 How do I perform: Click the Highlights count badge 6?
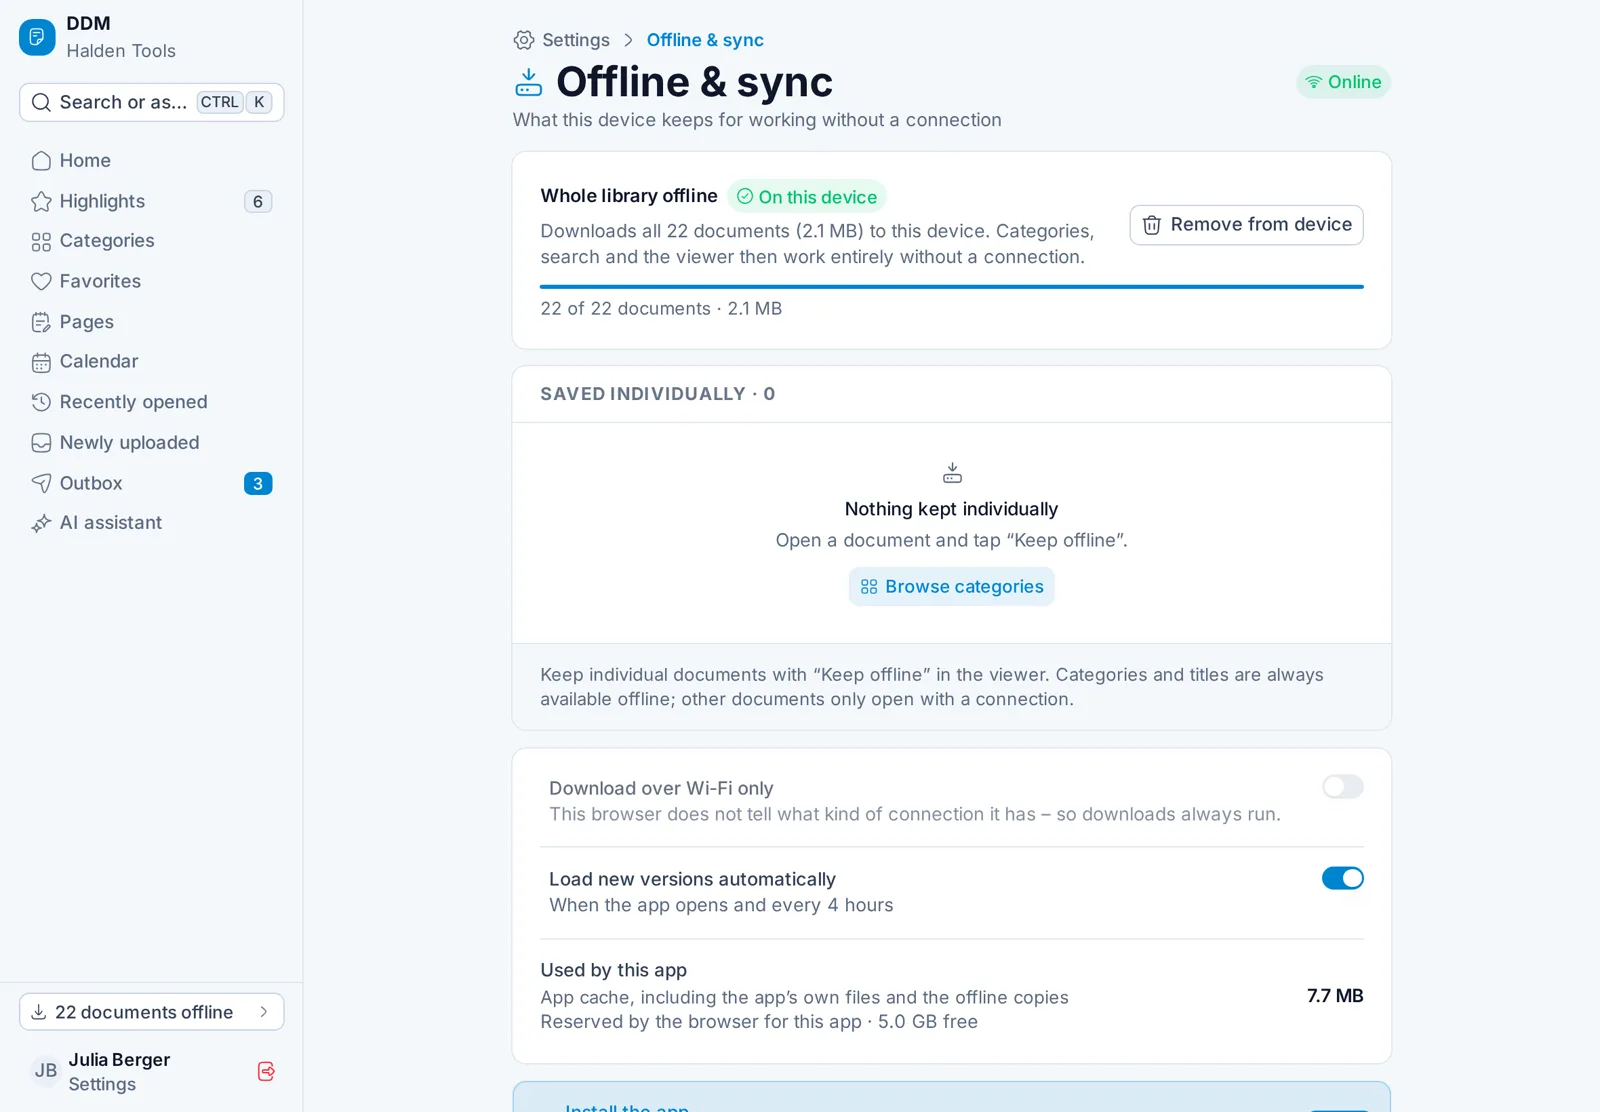(258, 202)
